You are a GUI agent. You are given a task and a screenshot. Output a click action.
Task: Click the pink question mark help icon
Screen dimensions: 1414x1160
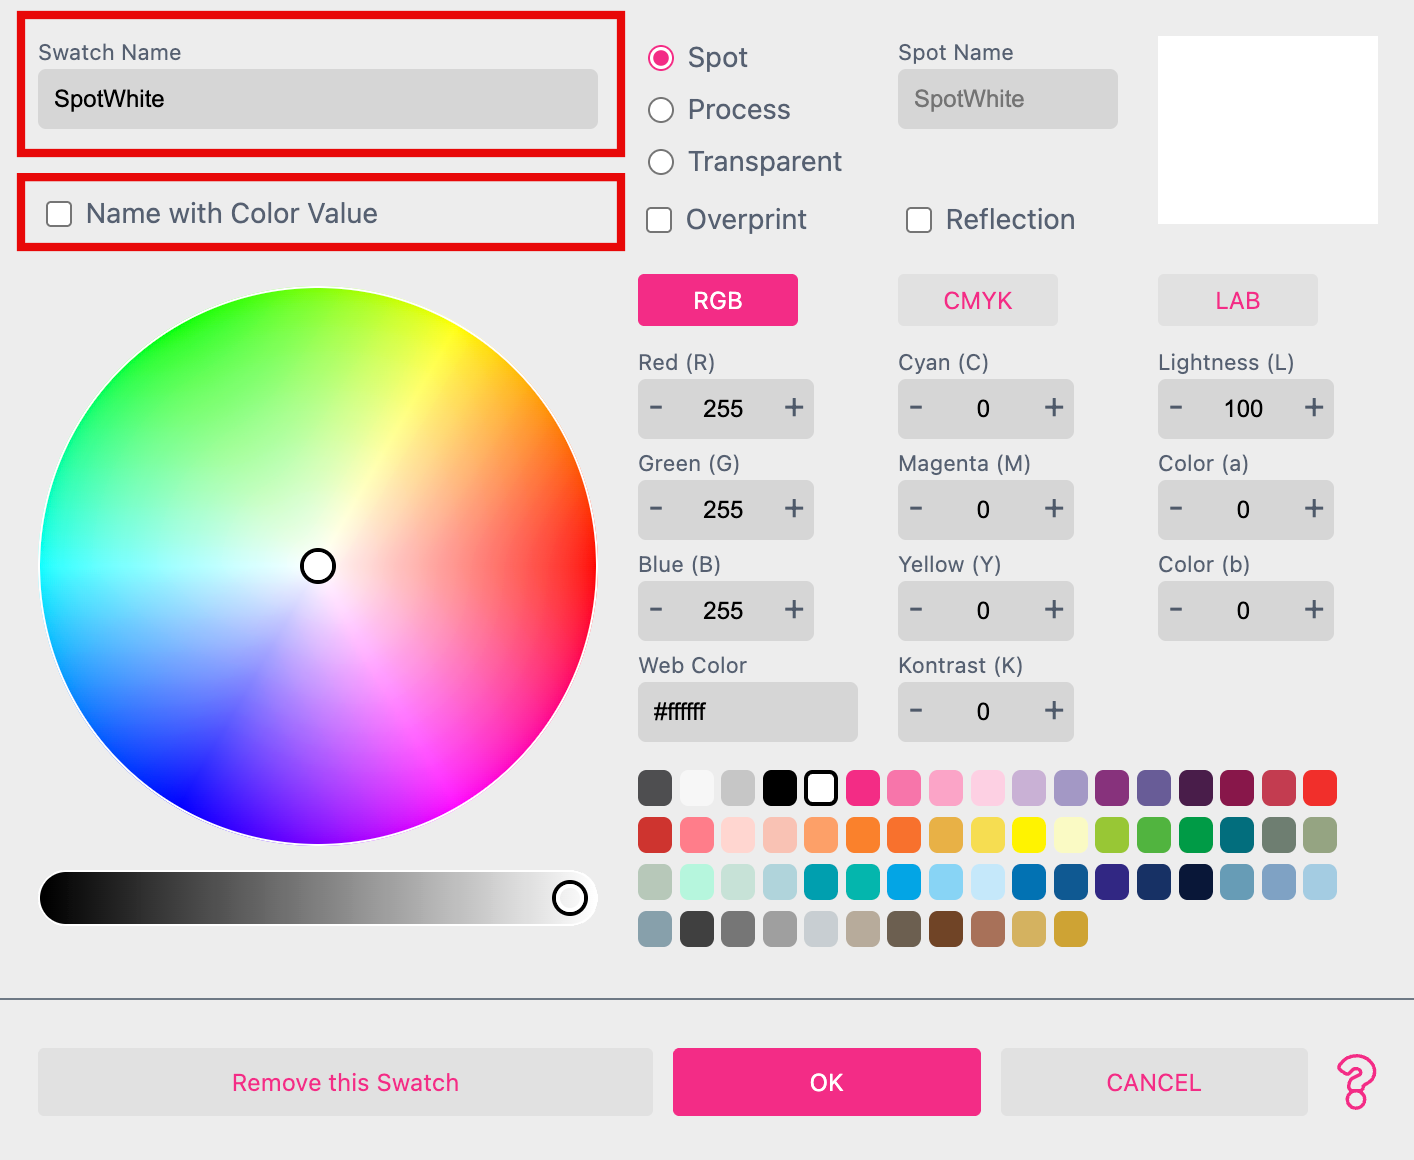[1356, 1082]
